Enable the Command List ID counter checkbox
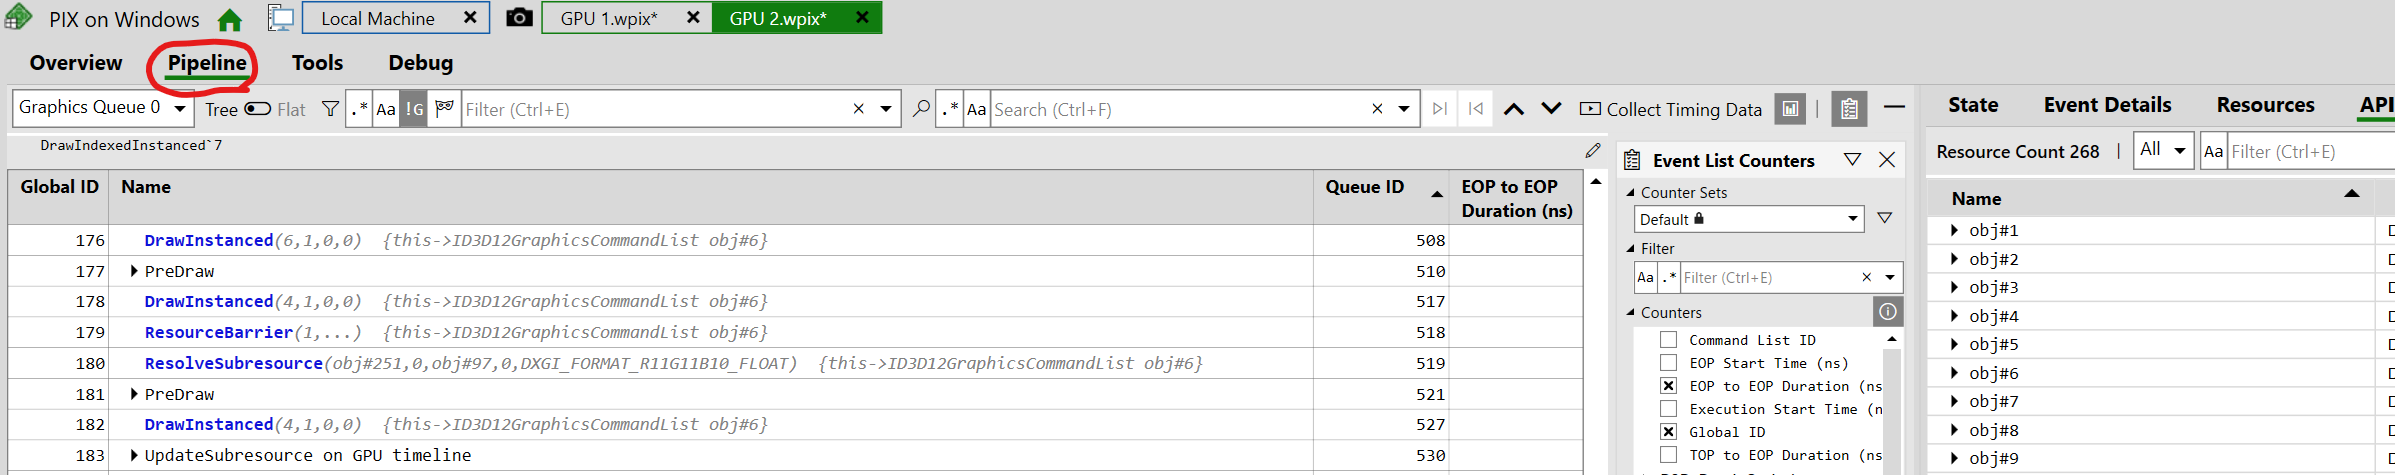The height and width of the screenshot is (475, 2395). (1668, 340)
